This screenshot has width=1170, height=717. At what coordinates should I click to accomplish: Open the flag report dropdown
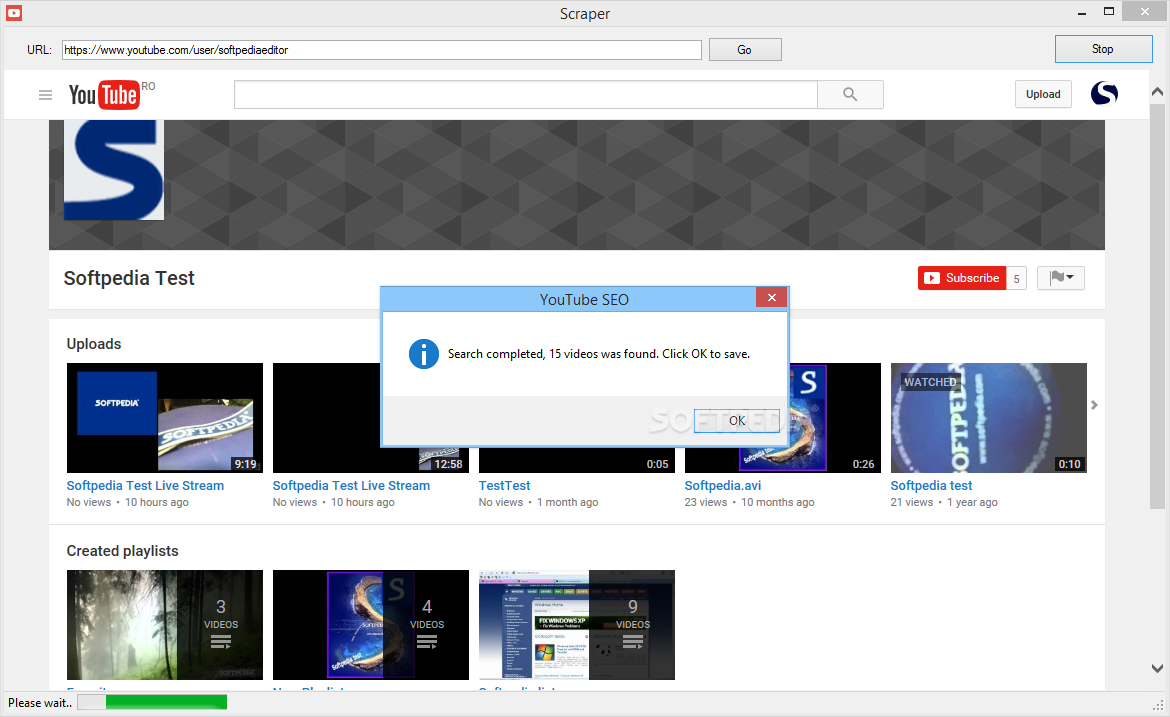coord(1060,278)
